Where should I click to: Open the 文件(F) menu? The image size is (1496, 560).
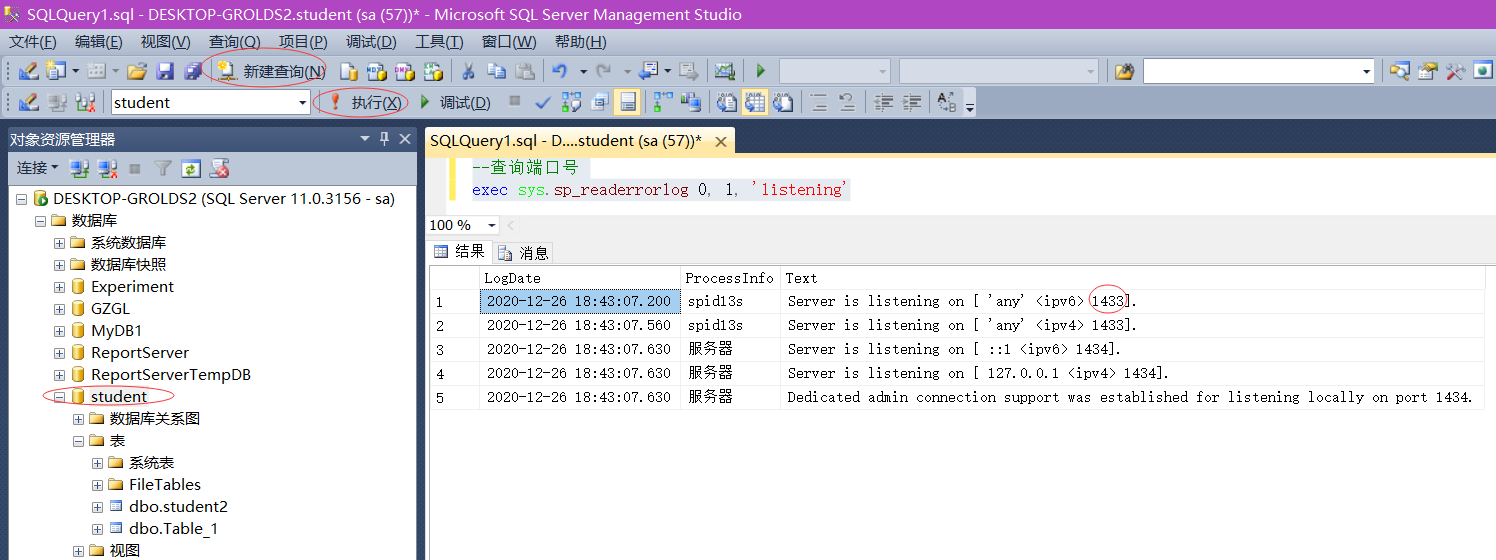coord(32,41)
